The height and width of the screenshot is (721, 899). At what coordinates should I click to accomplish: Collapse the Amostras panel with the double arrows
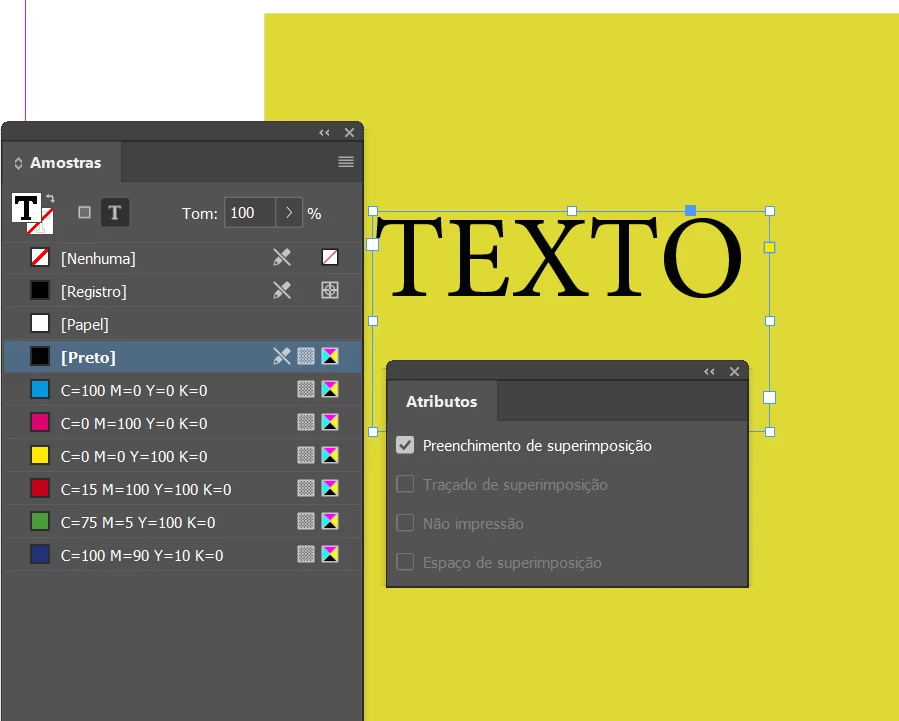point(325,133)
